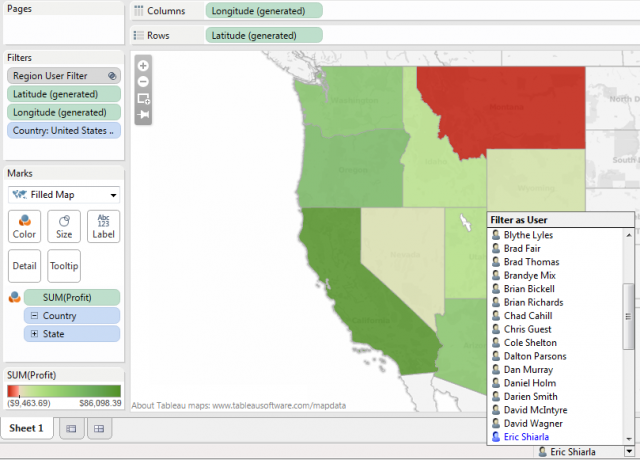Choose Dan Murray from Filter as User
This screenshot has width=640, height=460.
click(x=526, y=370)
